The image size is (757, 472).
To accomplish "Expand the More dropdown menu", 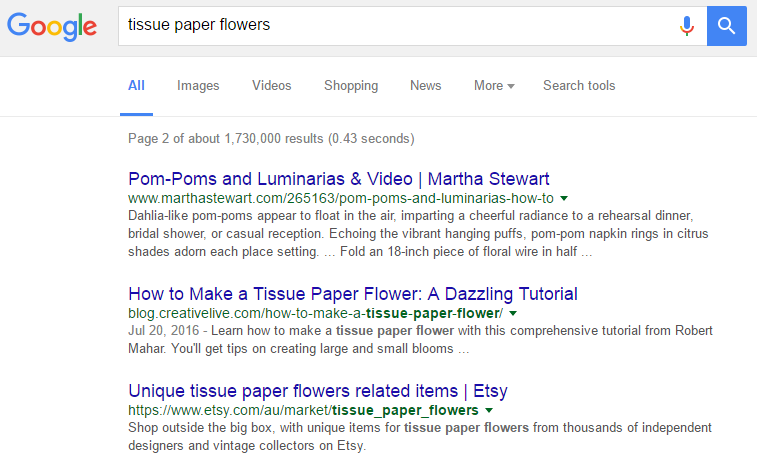I will 494,86.
